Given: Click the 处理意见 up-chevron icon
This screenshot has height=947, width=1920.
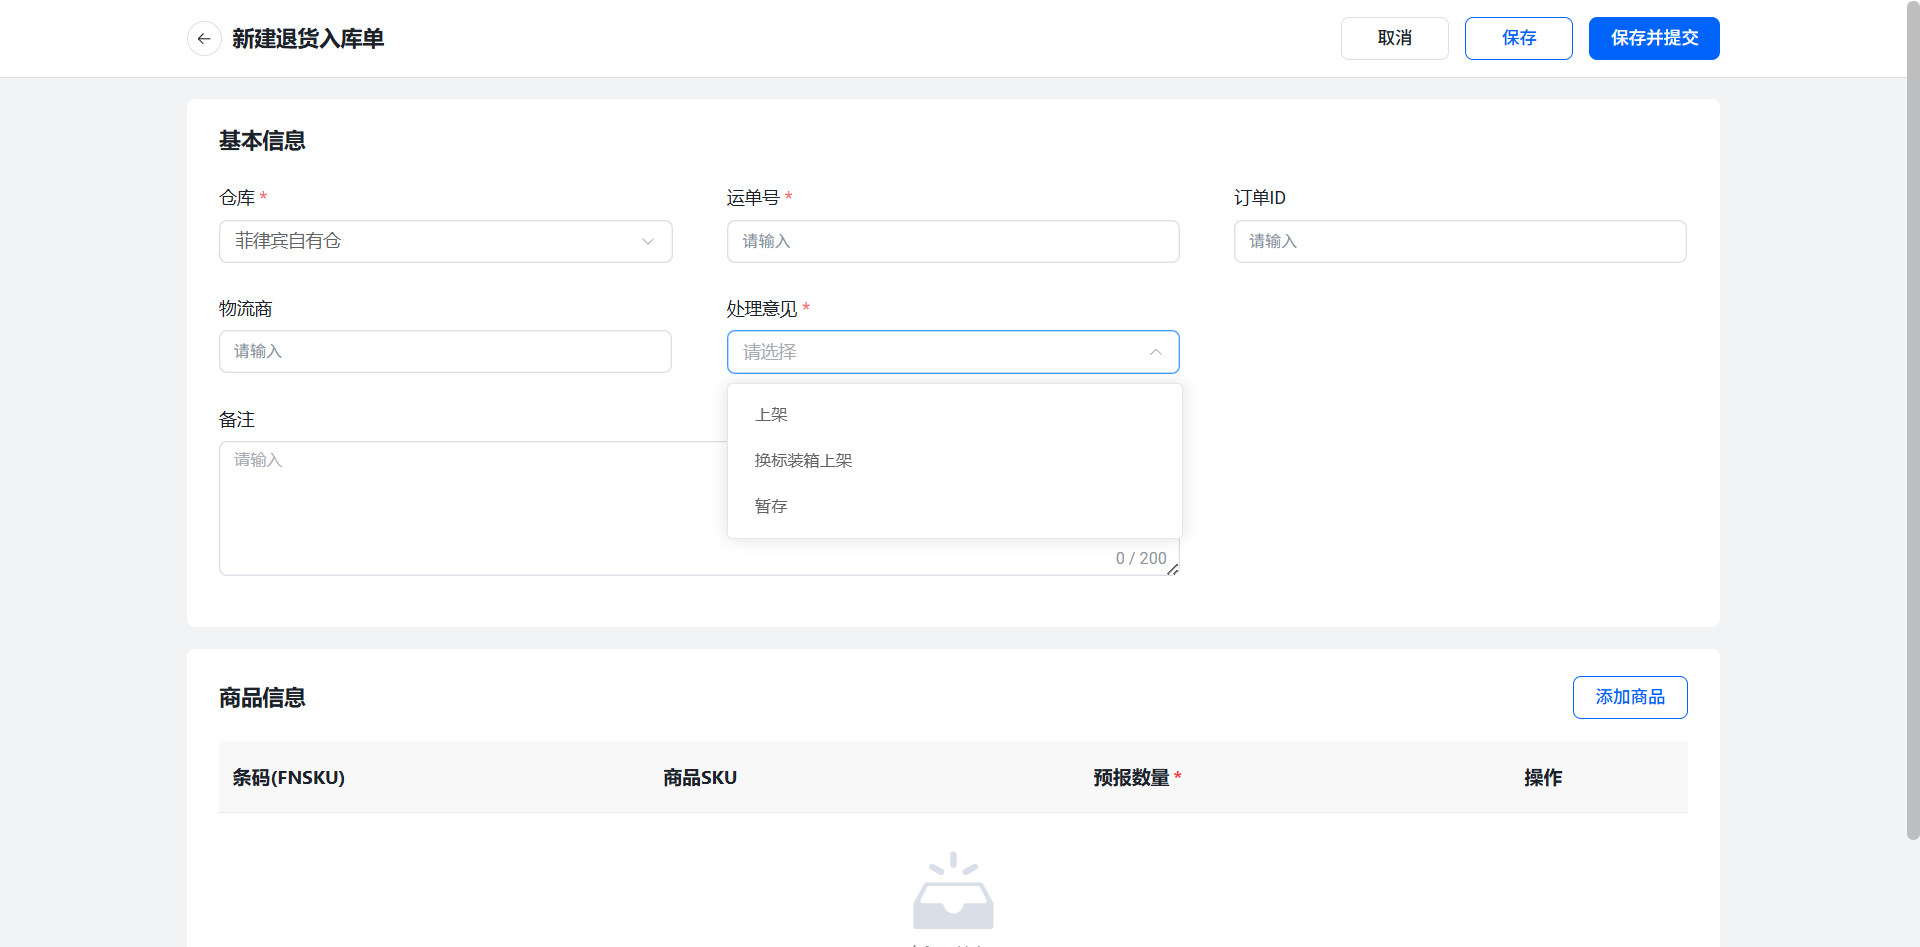Looking at the screenshot, I should (x=1155, y=352).
